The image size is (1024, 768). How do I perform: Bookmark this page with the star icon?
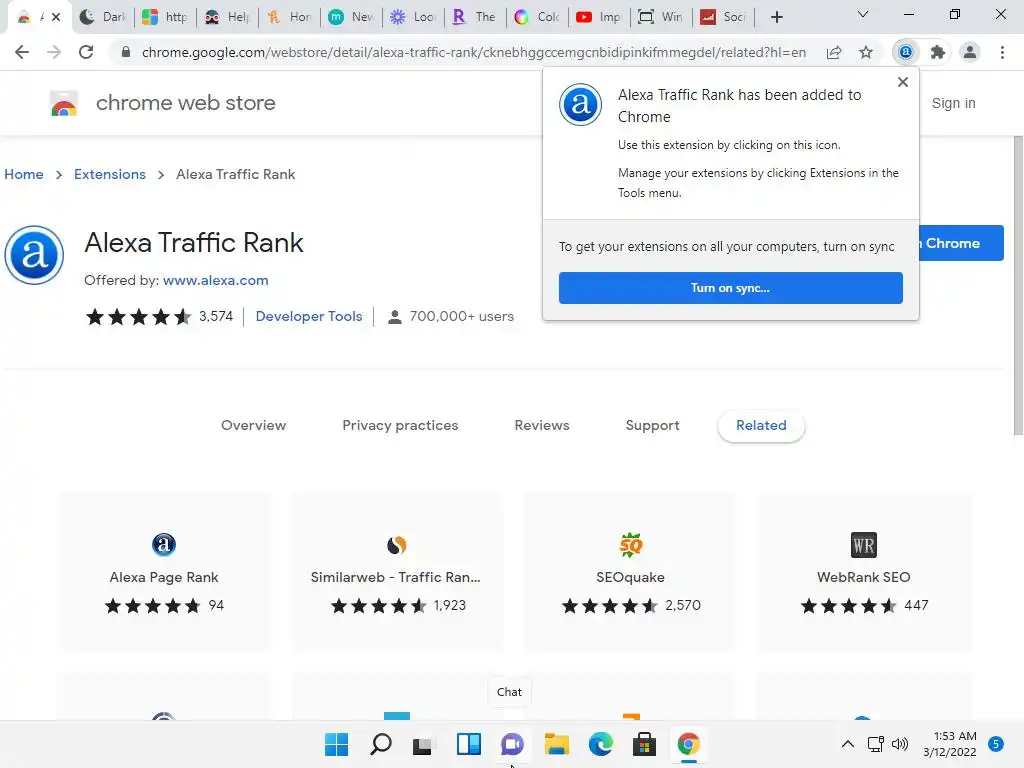866,52
